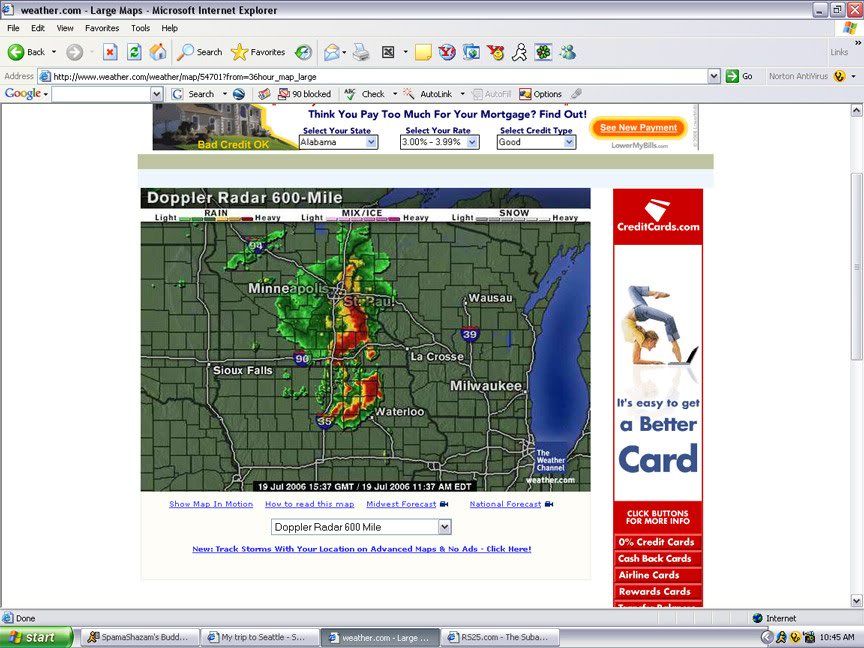This screenshot has width=864, height=648.
Task: Print page with printer icon
Action: (x=361, y=52)
